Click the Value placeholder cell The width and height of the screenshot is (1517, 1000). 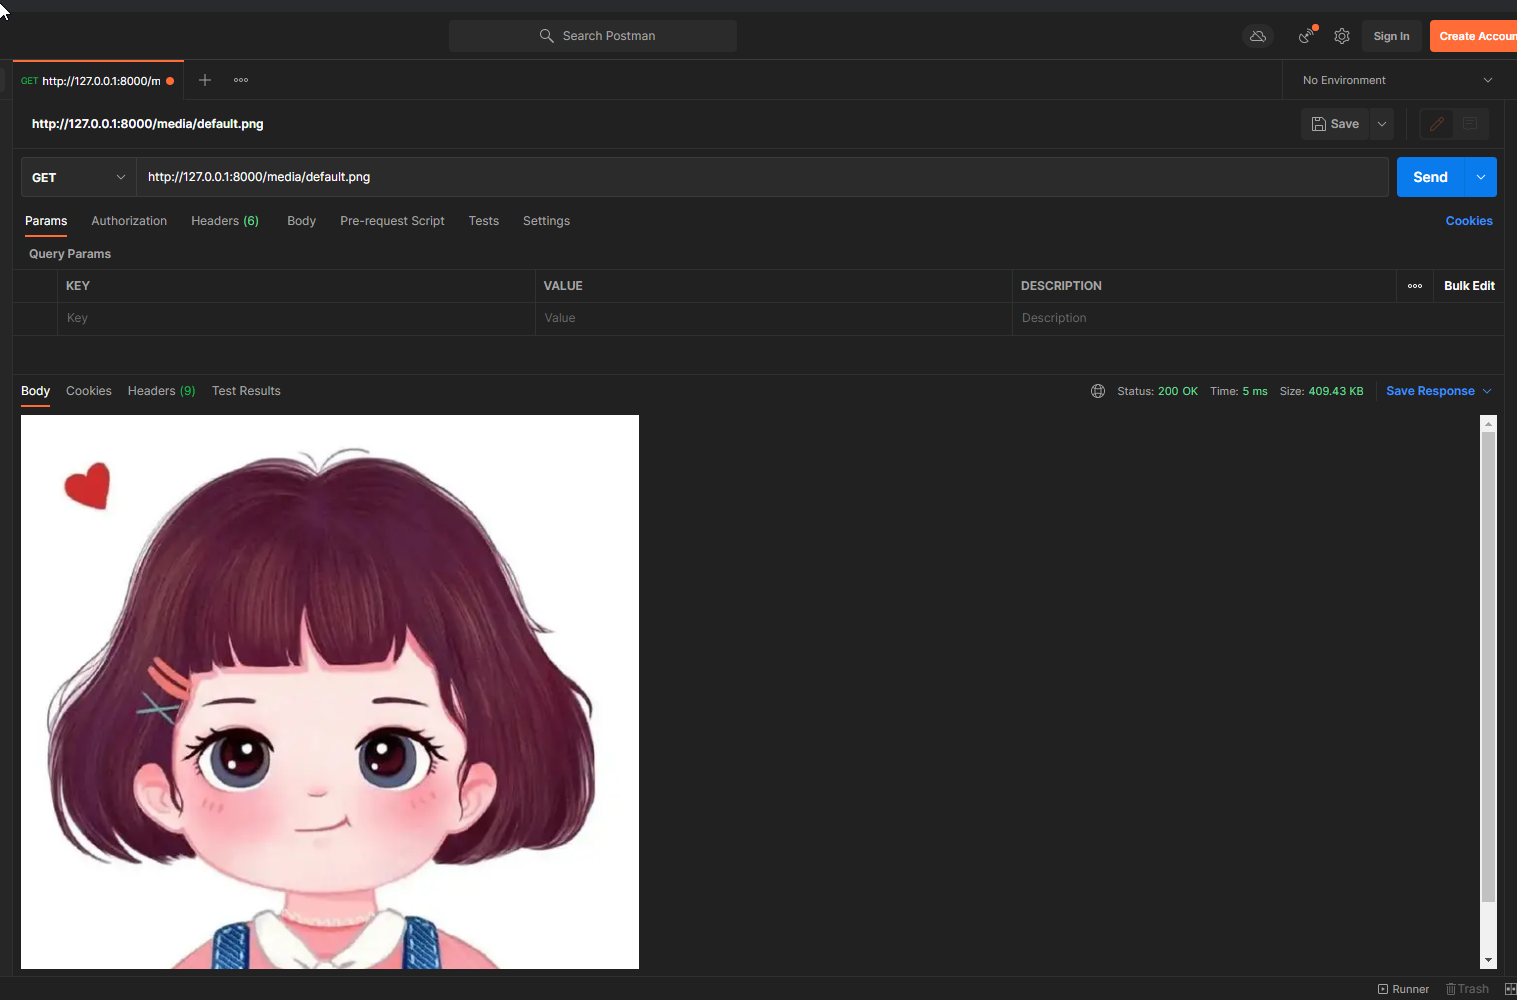click(x=774, y=318)
